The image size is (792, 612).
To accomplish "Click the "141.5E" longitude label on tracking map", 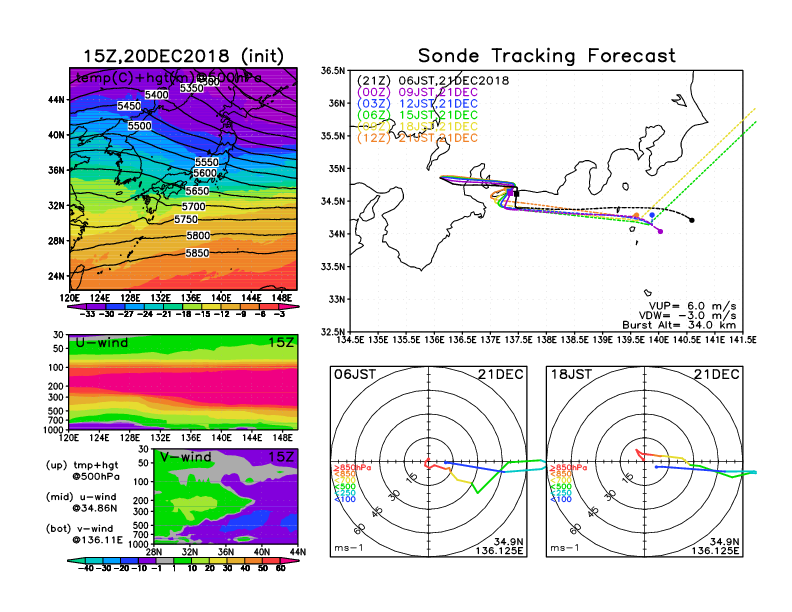I will [x=742, y=340].
